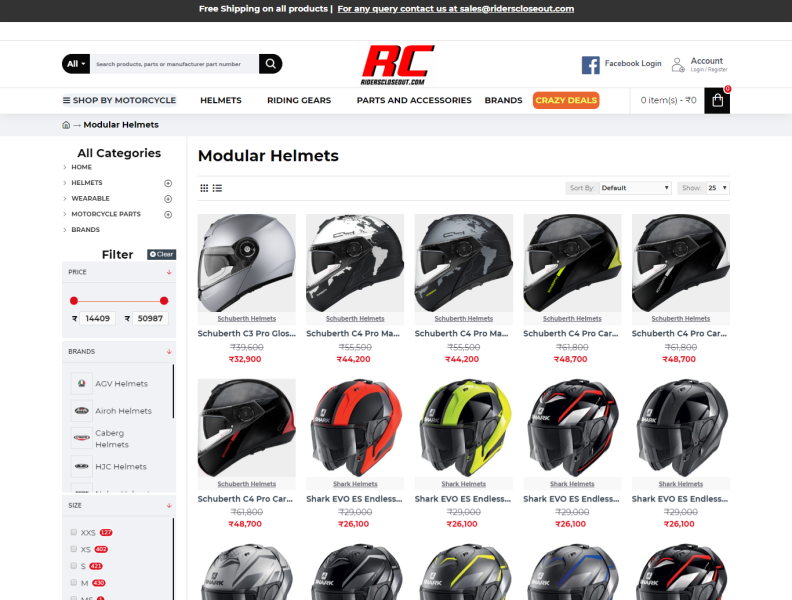Open PARTS AND ACCESSORIES menu
Screen dimensions: 792x600
414,100
